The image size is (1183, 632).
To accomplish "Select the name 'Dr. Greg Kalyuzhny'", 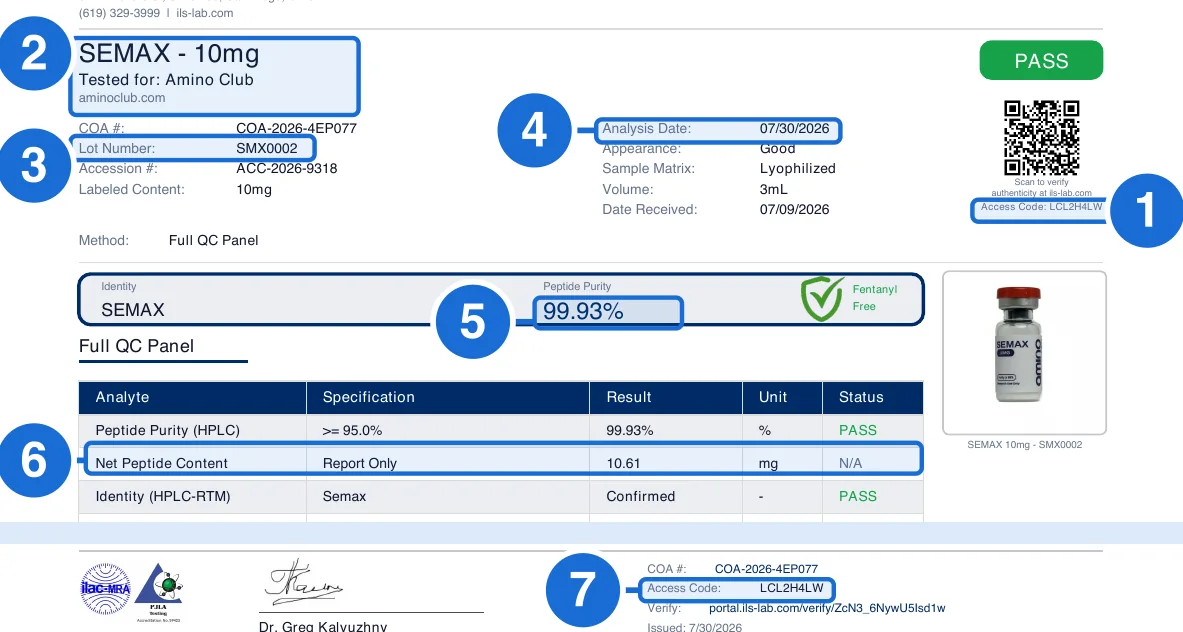I will click(323, 626).
